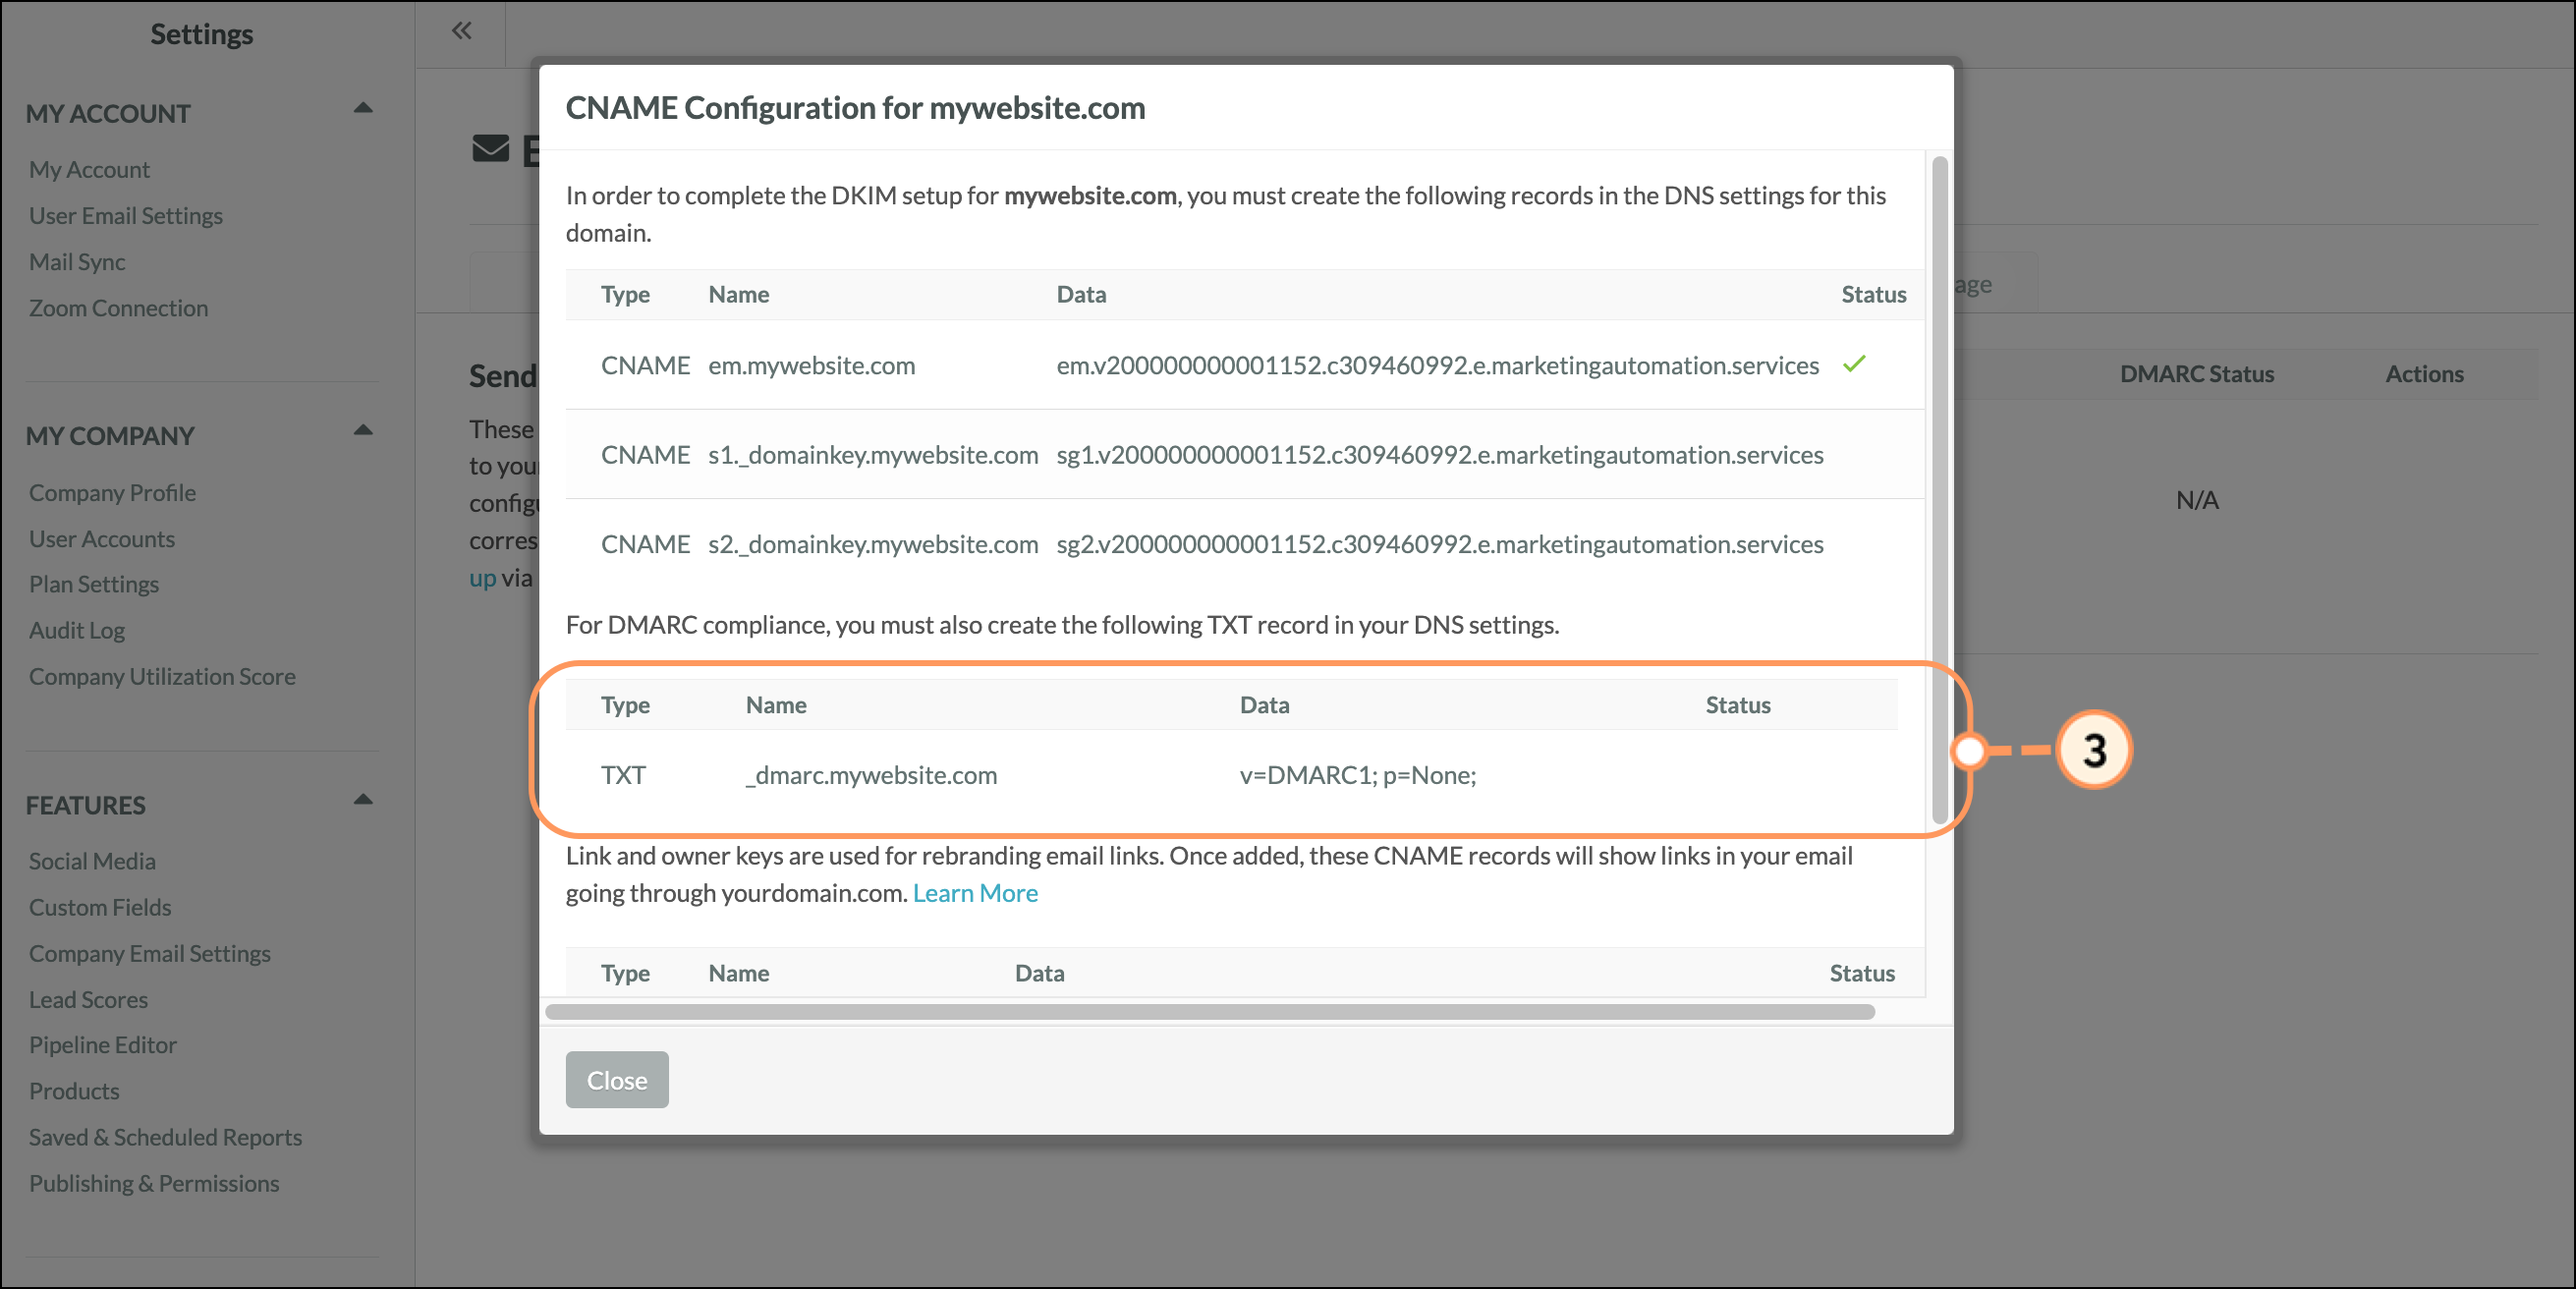
Task: Open the Pipeline Editor
Action: click(103, 1045)
